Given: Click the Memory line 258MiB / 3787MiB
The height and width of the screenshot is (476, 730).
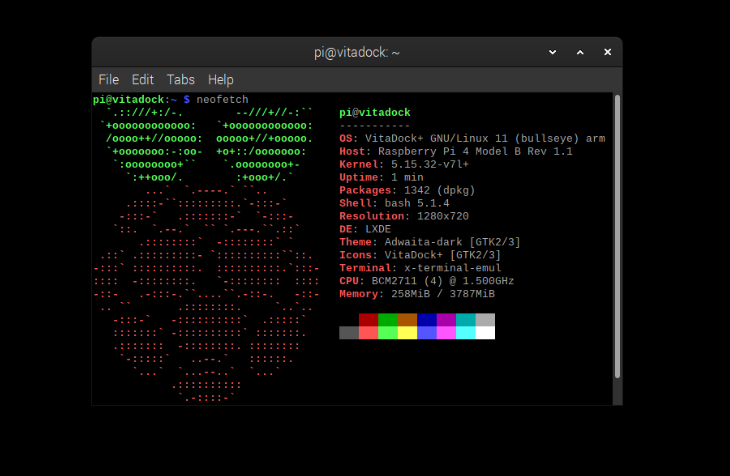Looking at the screenshot, I should pyautogui.click(x=417, y=294).
